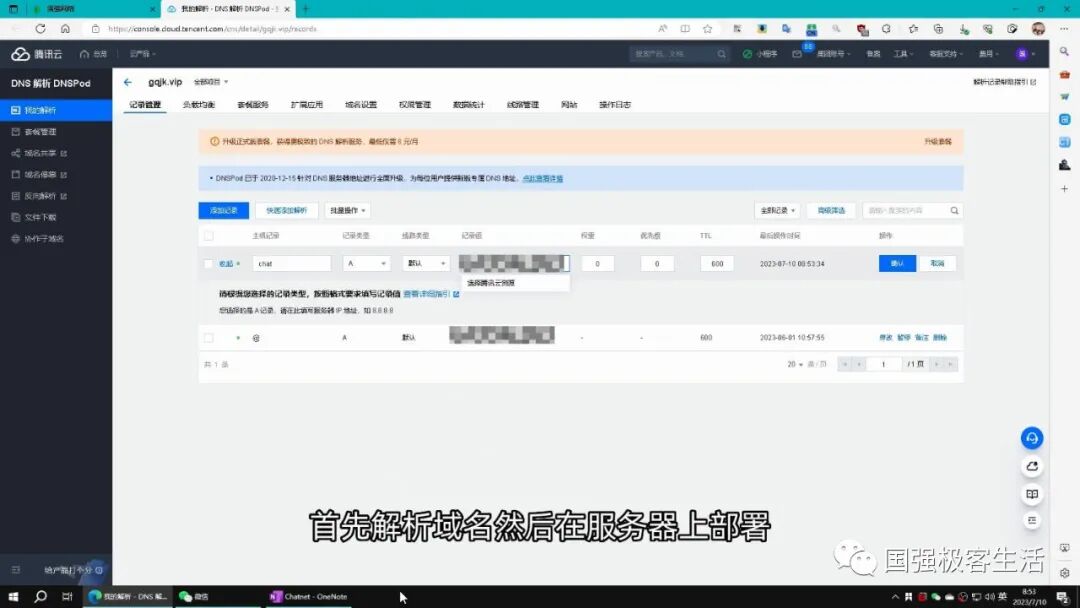Click the delete link in the @ record row
This screenshot has width=1080, height=608.
939,338
